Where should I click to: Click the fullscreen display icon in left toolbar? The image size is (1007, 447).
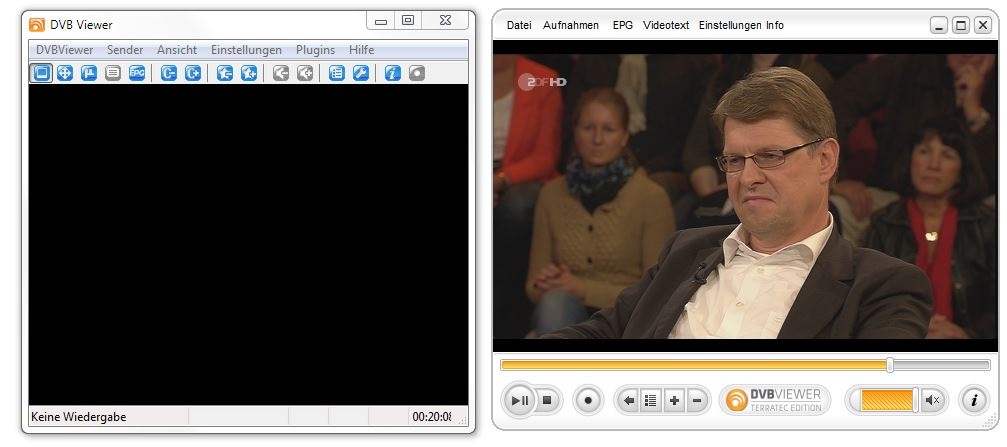point(41,73)
